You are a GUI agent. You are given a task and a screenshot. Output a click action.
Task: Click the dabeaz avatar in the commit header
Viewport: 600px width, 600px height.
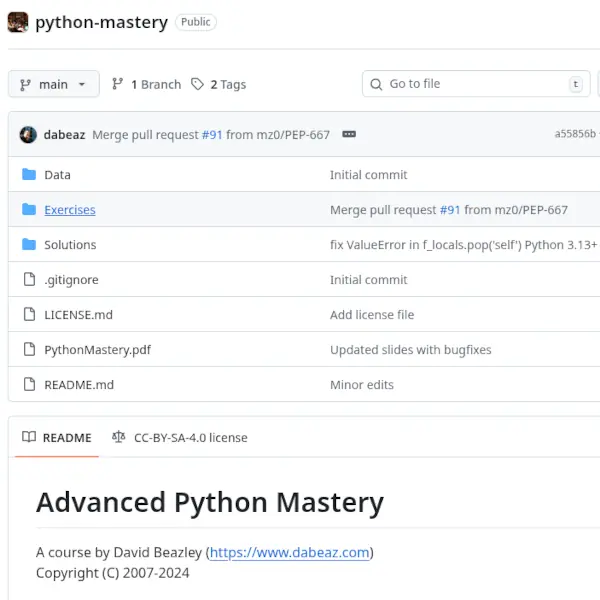point(28,135)
